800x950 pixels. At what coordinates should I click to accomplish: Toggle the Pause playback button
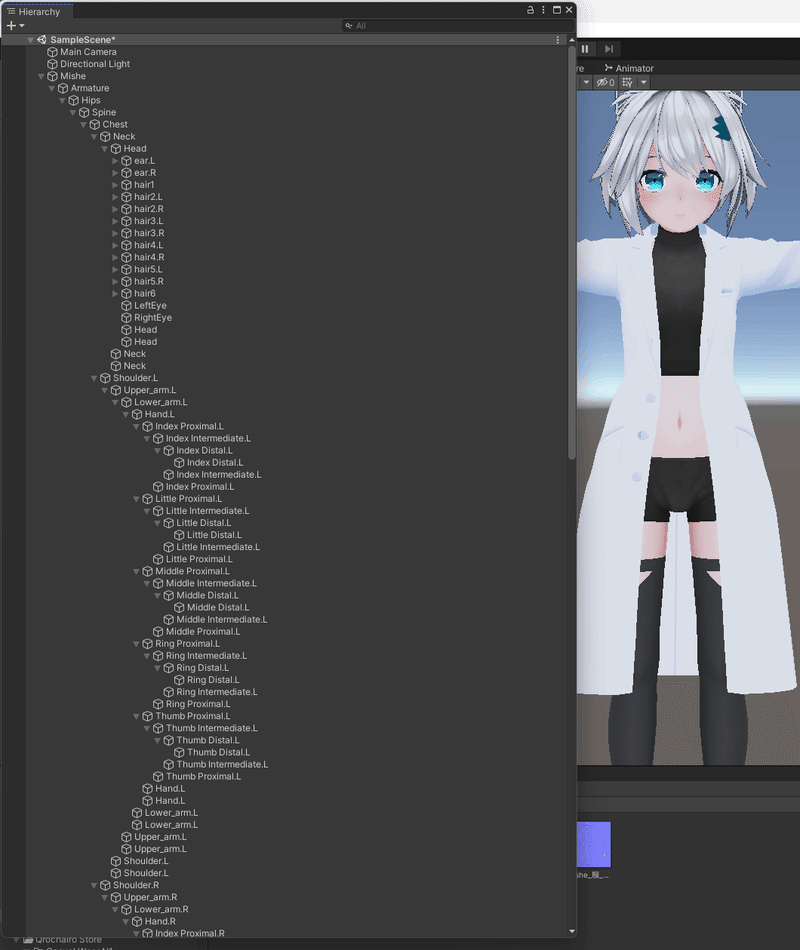point(585,48)
